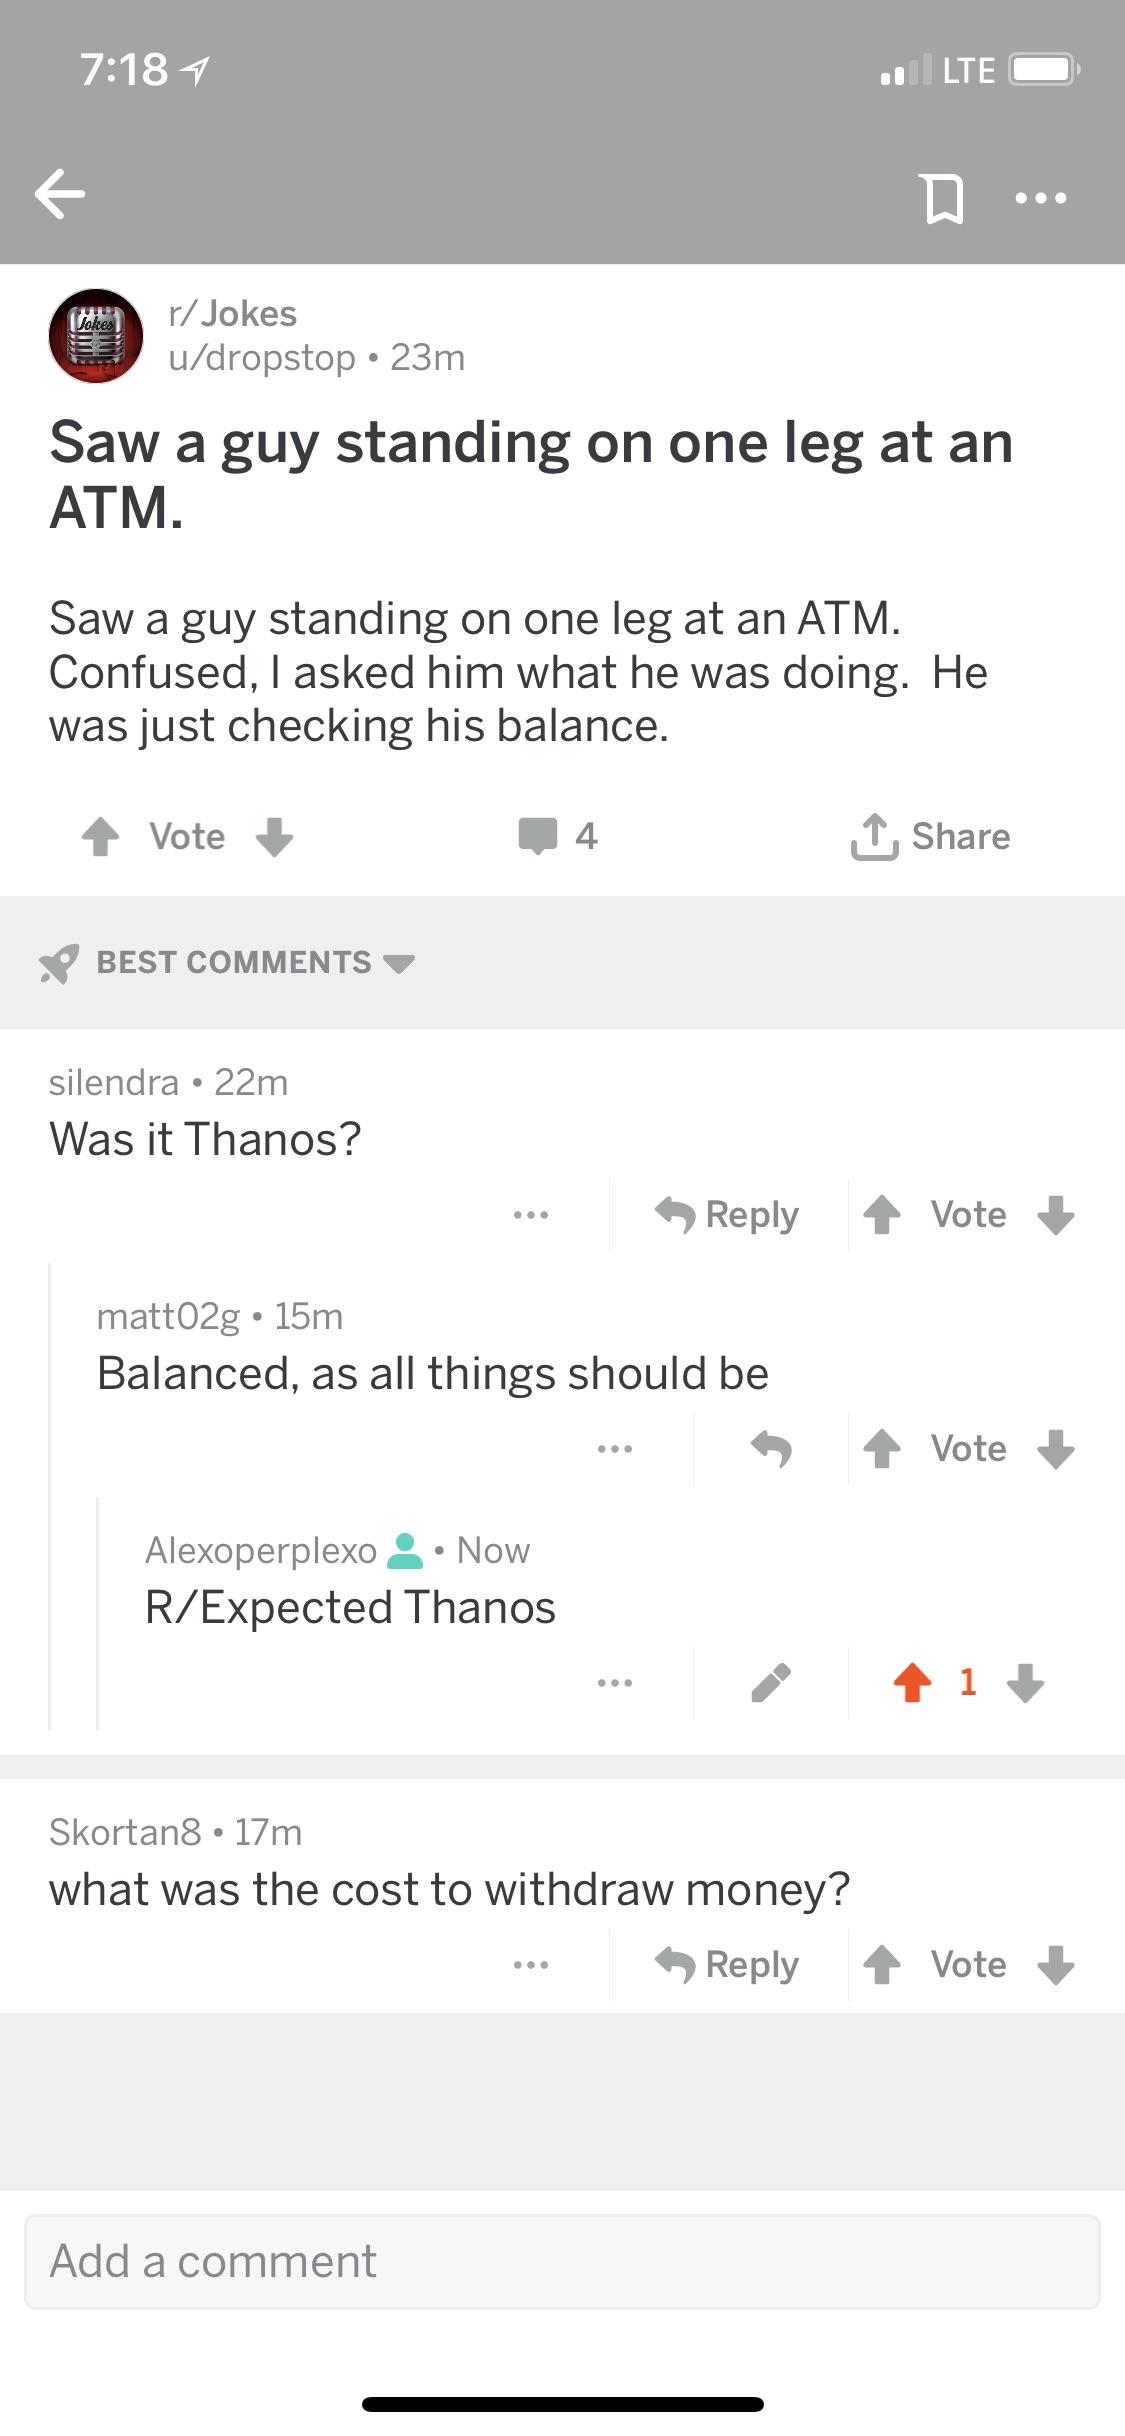The height and width of the screenshot is (2436, 1125).
Task: Edit your comment with the pencil icon
Action: click(770, 1683)
